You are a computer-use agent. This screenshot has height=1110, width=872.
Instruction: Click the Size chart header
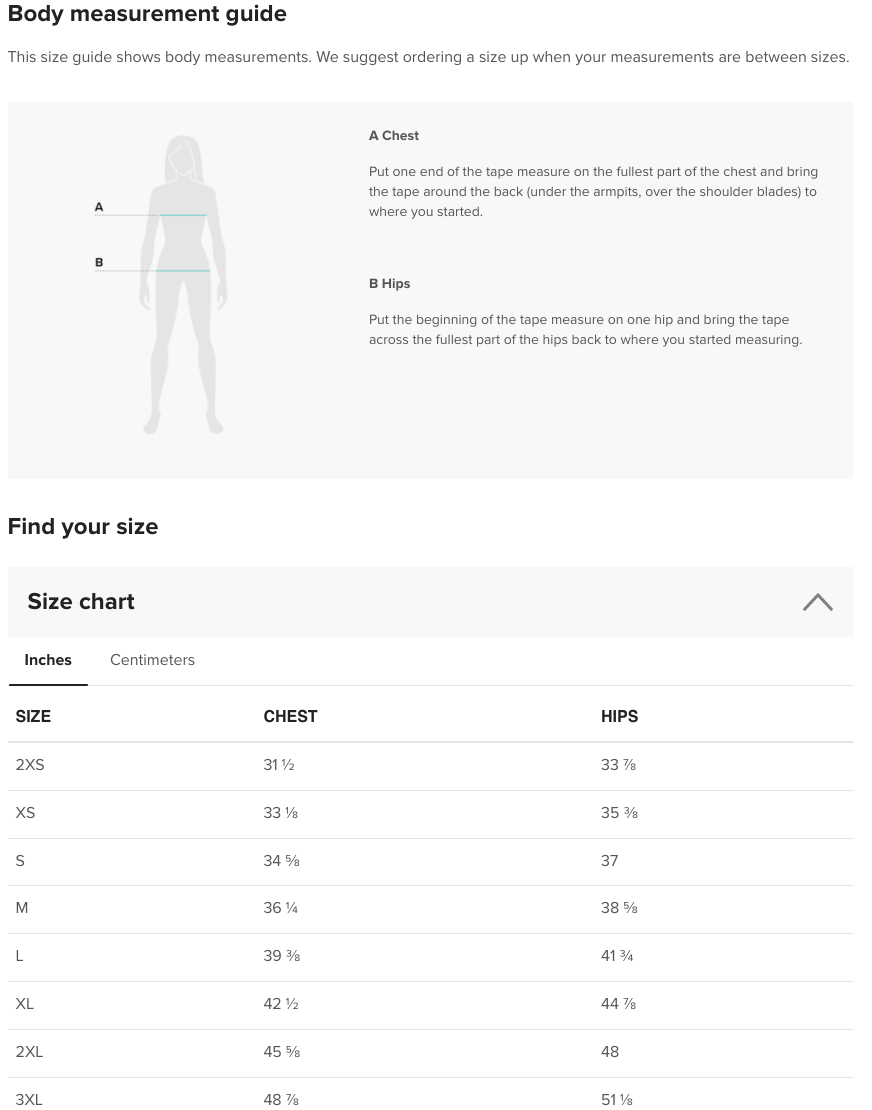(x=81, y=602)
